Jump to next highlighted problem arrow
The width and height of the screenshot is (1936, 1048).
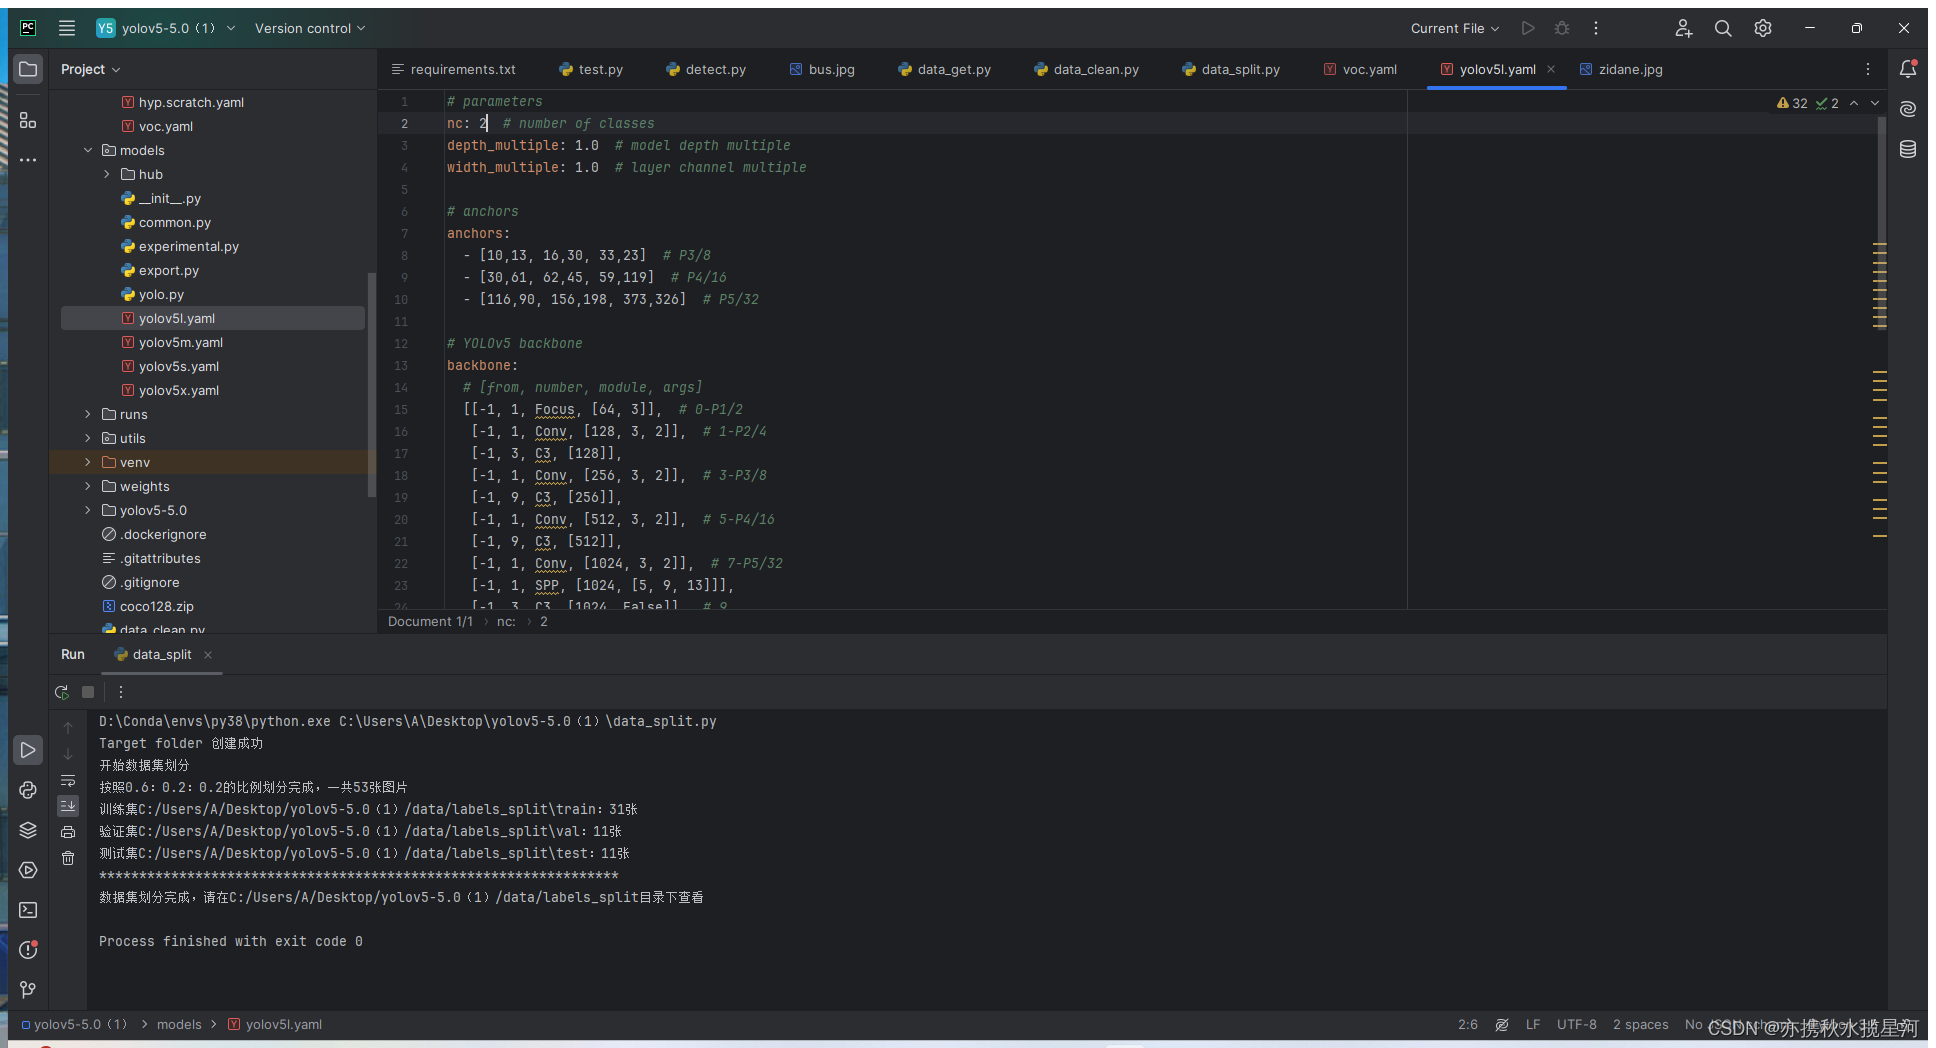pyautogui.click(x=1875, y=103)
